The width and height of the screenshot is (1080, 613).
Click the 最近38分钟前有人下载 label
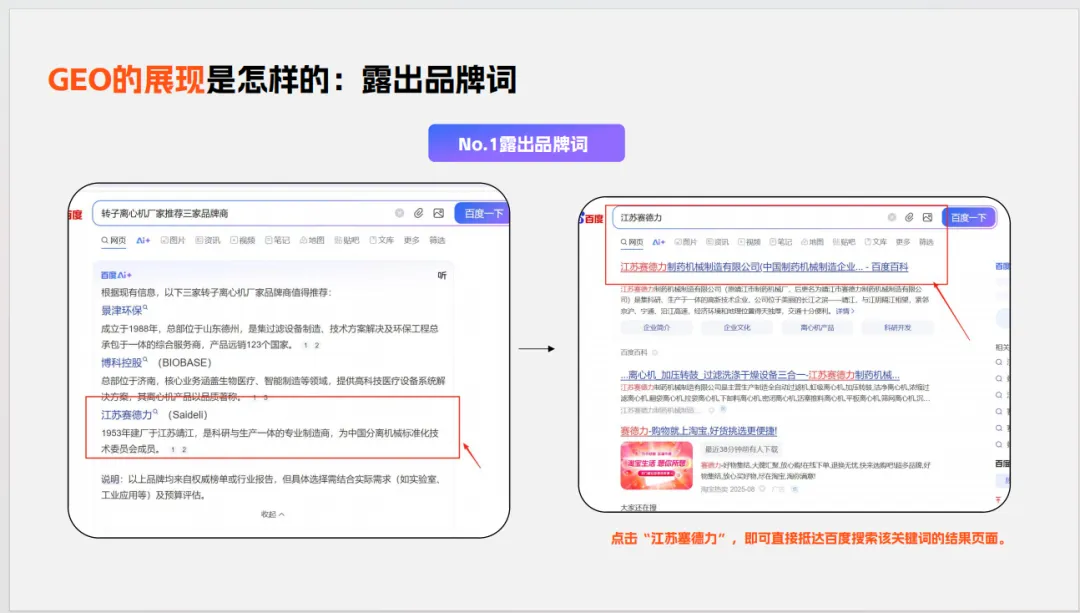(x=741, y=449)
